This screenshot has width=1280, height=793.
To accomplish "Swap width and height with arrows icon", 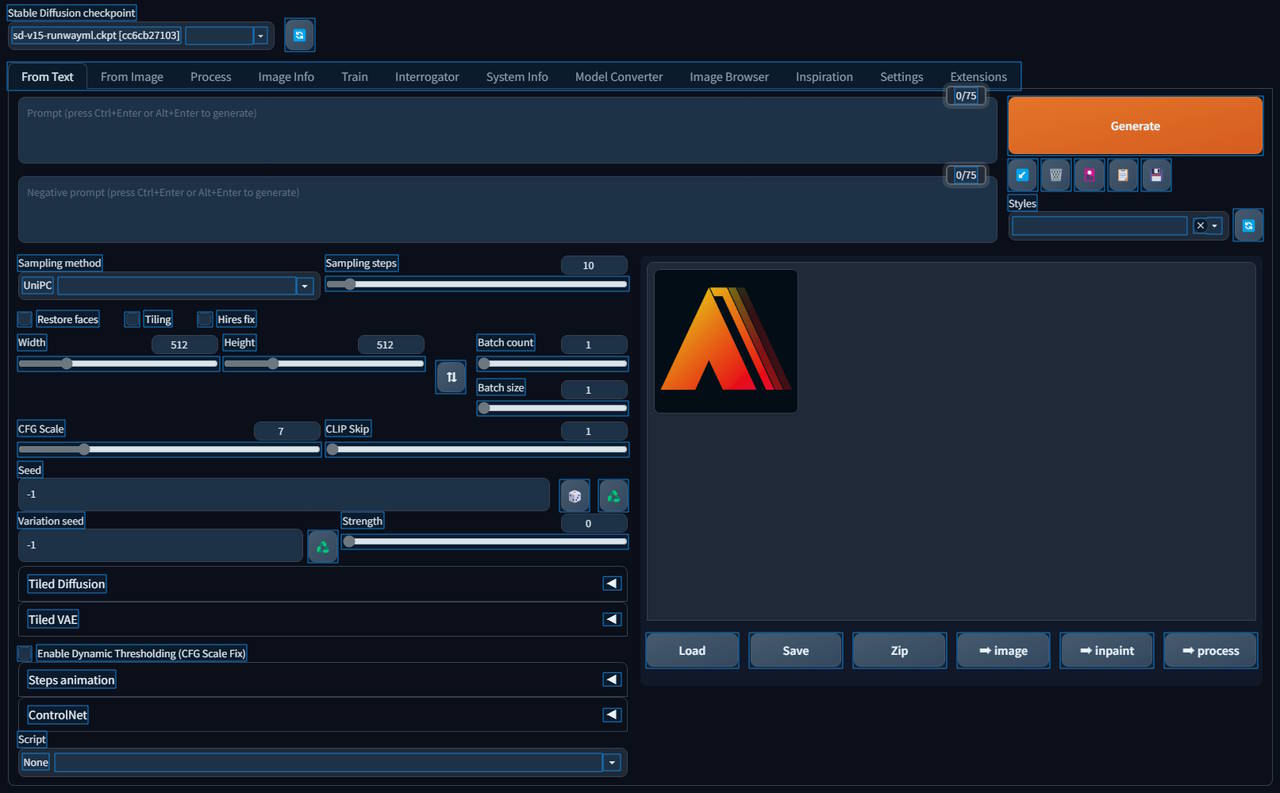I will 451,377.
